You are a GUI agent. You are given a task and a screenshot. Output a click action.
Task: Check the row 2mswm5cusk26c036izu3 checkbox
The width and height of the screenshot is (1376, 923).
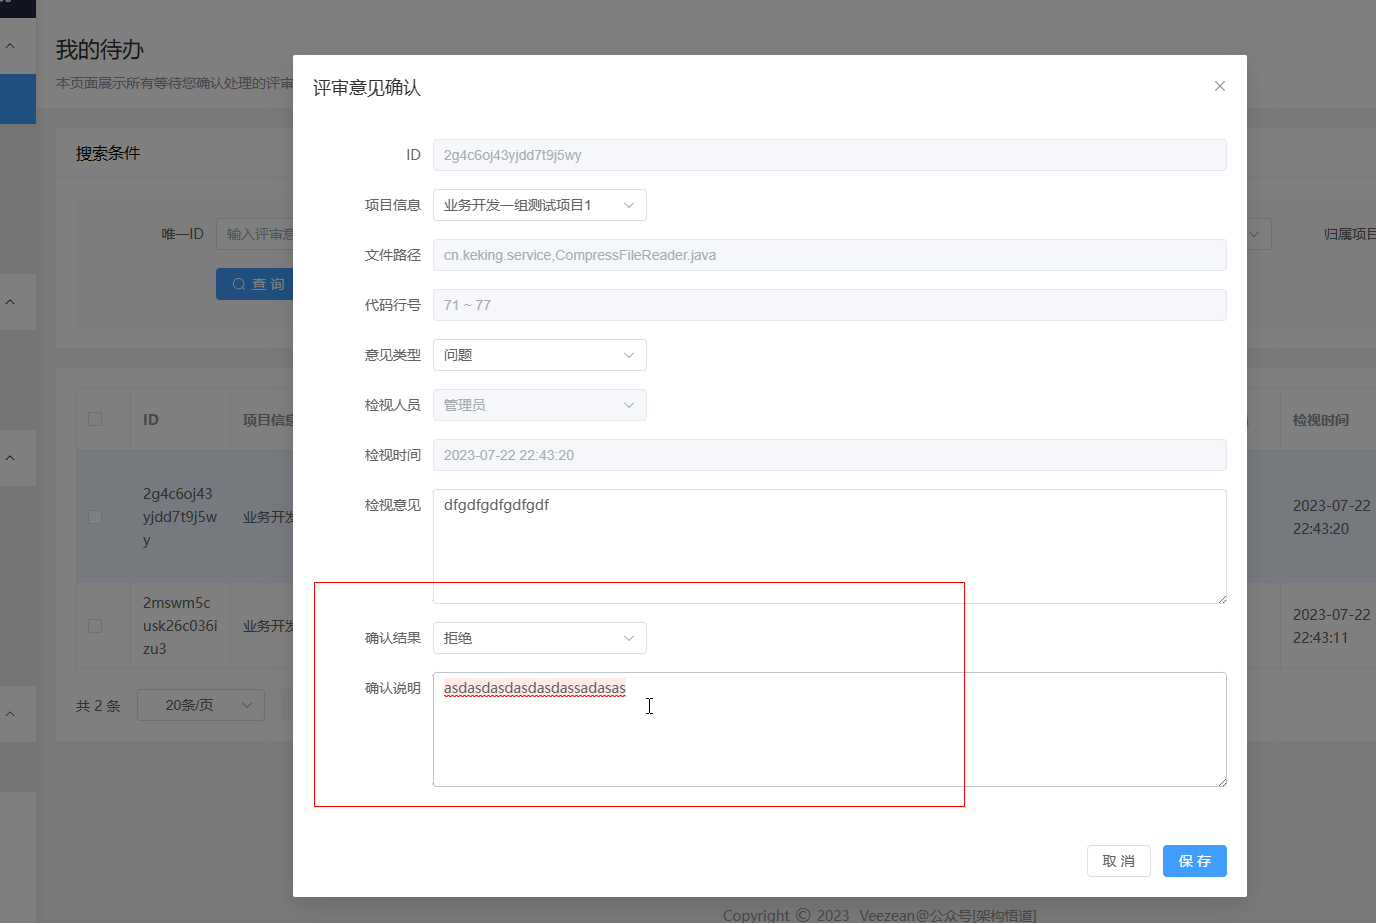click(95, 626)
